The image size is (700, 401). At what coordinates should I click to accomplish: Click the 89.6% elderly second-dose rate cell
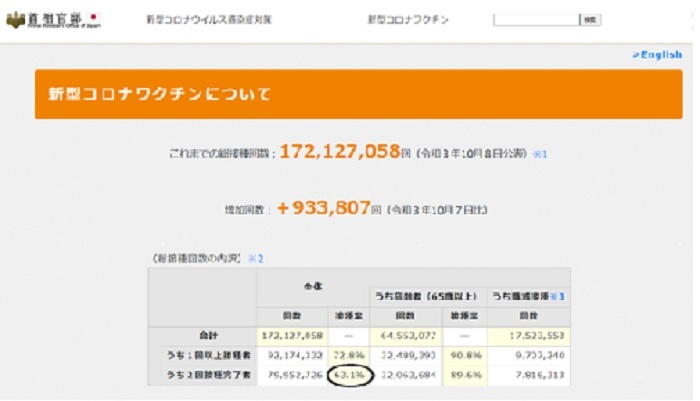pos(463,376)
